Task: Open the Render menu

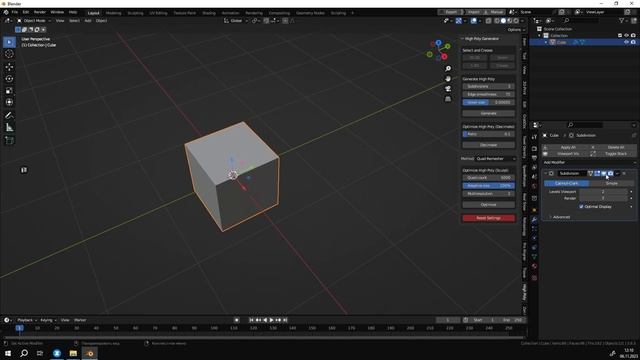Action: tap(40, 12)
